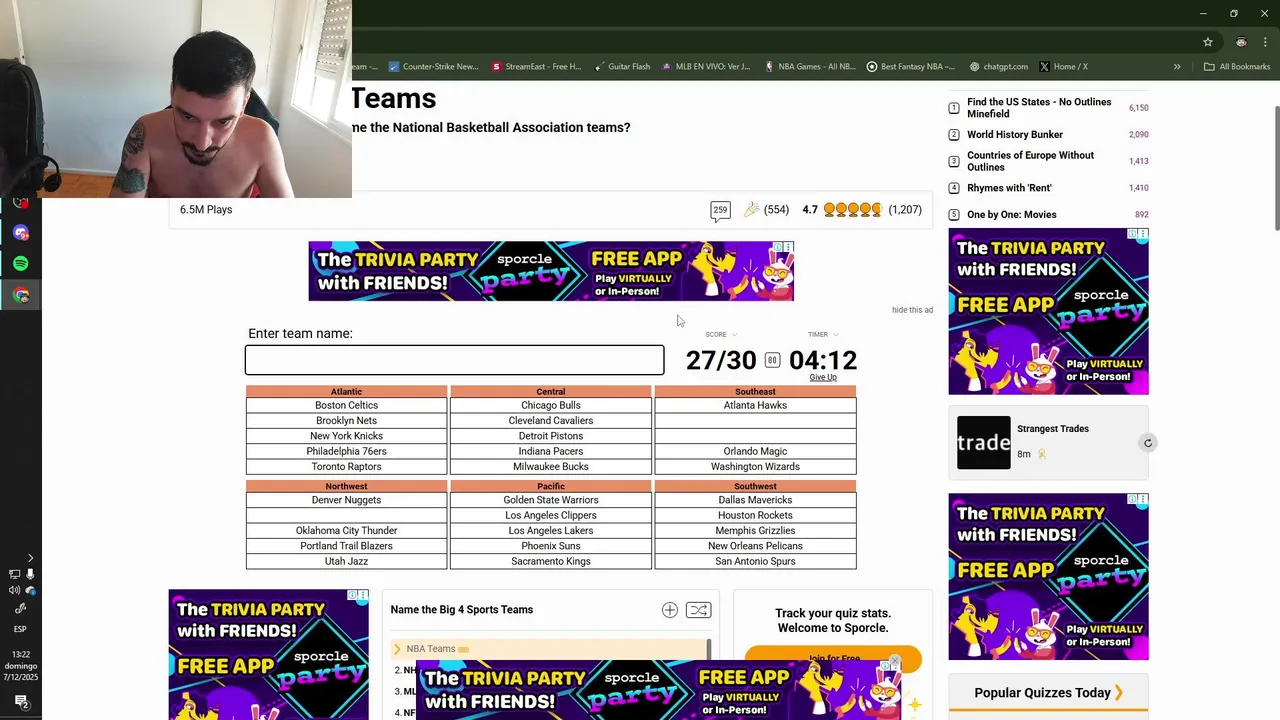The image size is (1280, 720).
Task: Click the Orlando Magic cell
Action: [x=755, y=451]
